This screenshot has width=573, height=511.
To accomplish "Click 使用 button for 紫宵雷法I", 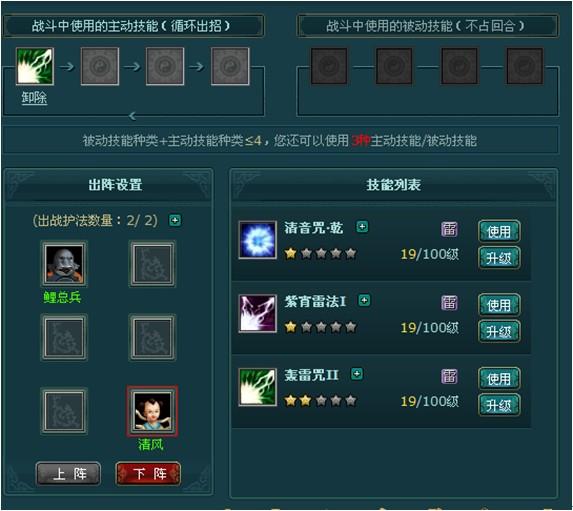I will (499, 304).
